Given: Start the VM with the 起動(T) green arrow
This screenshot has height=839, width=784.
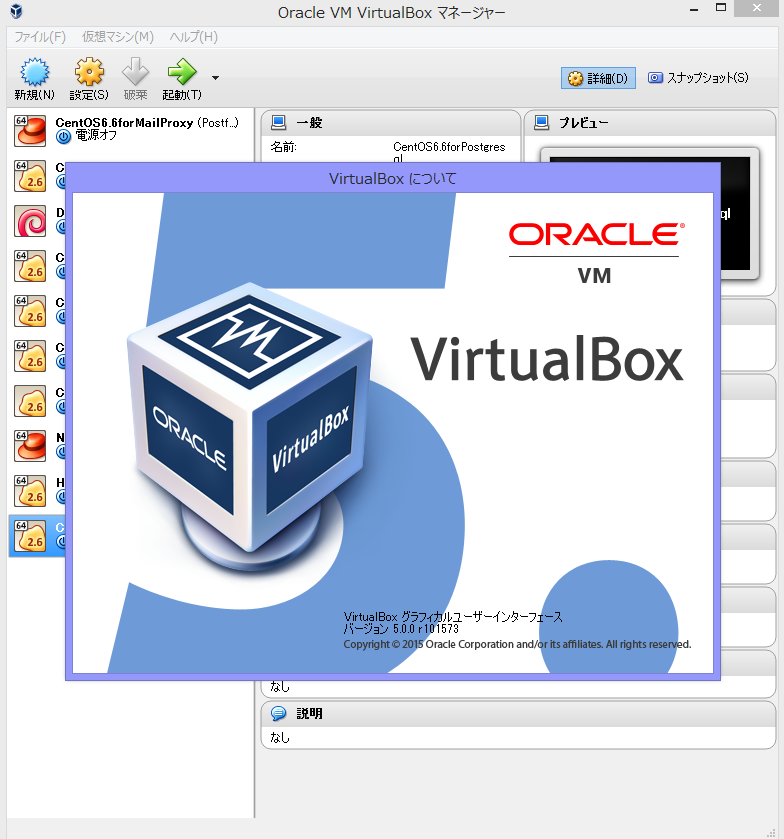Looking at the screenshot, I should 182,72.
